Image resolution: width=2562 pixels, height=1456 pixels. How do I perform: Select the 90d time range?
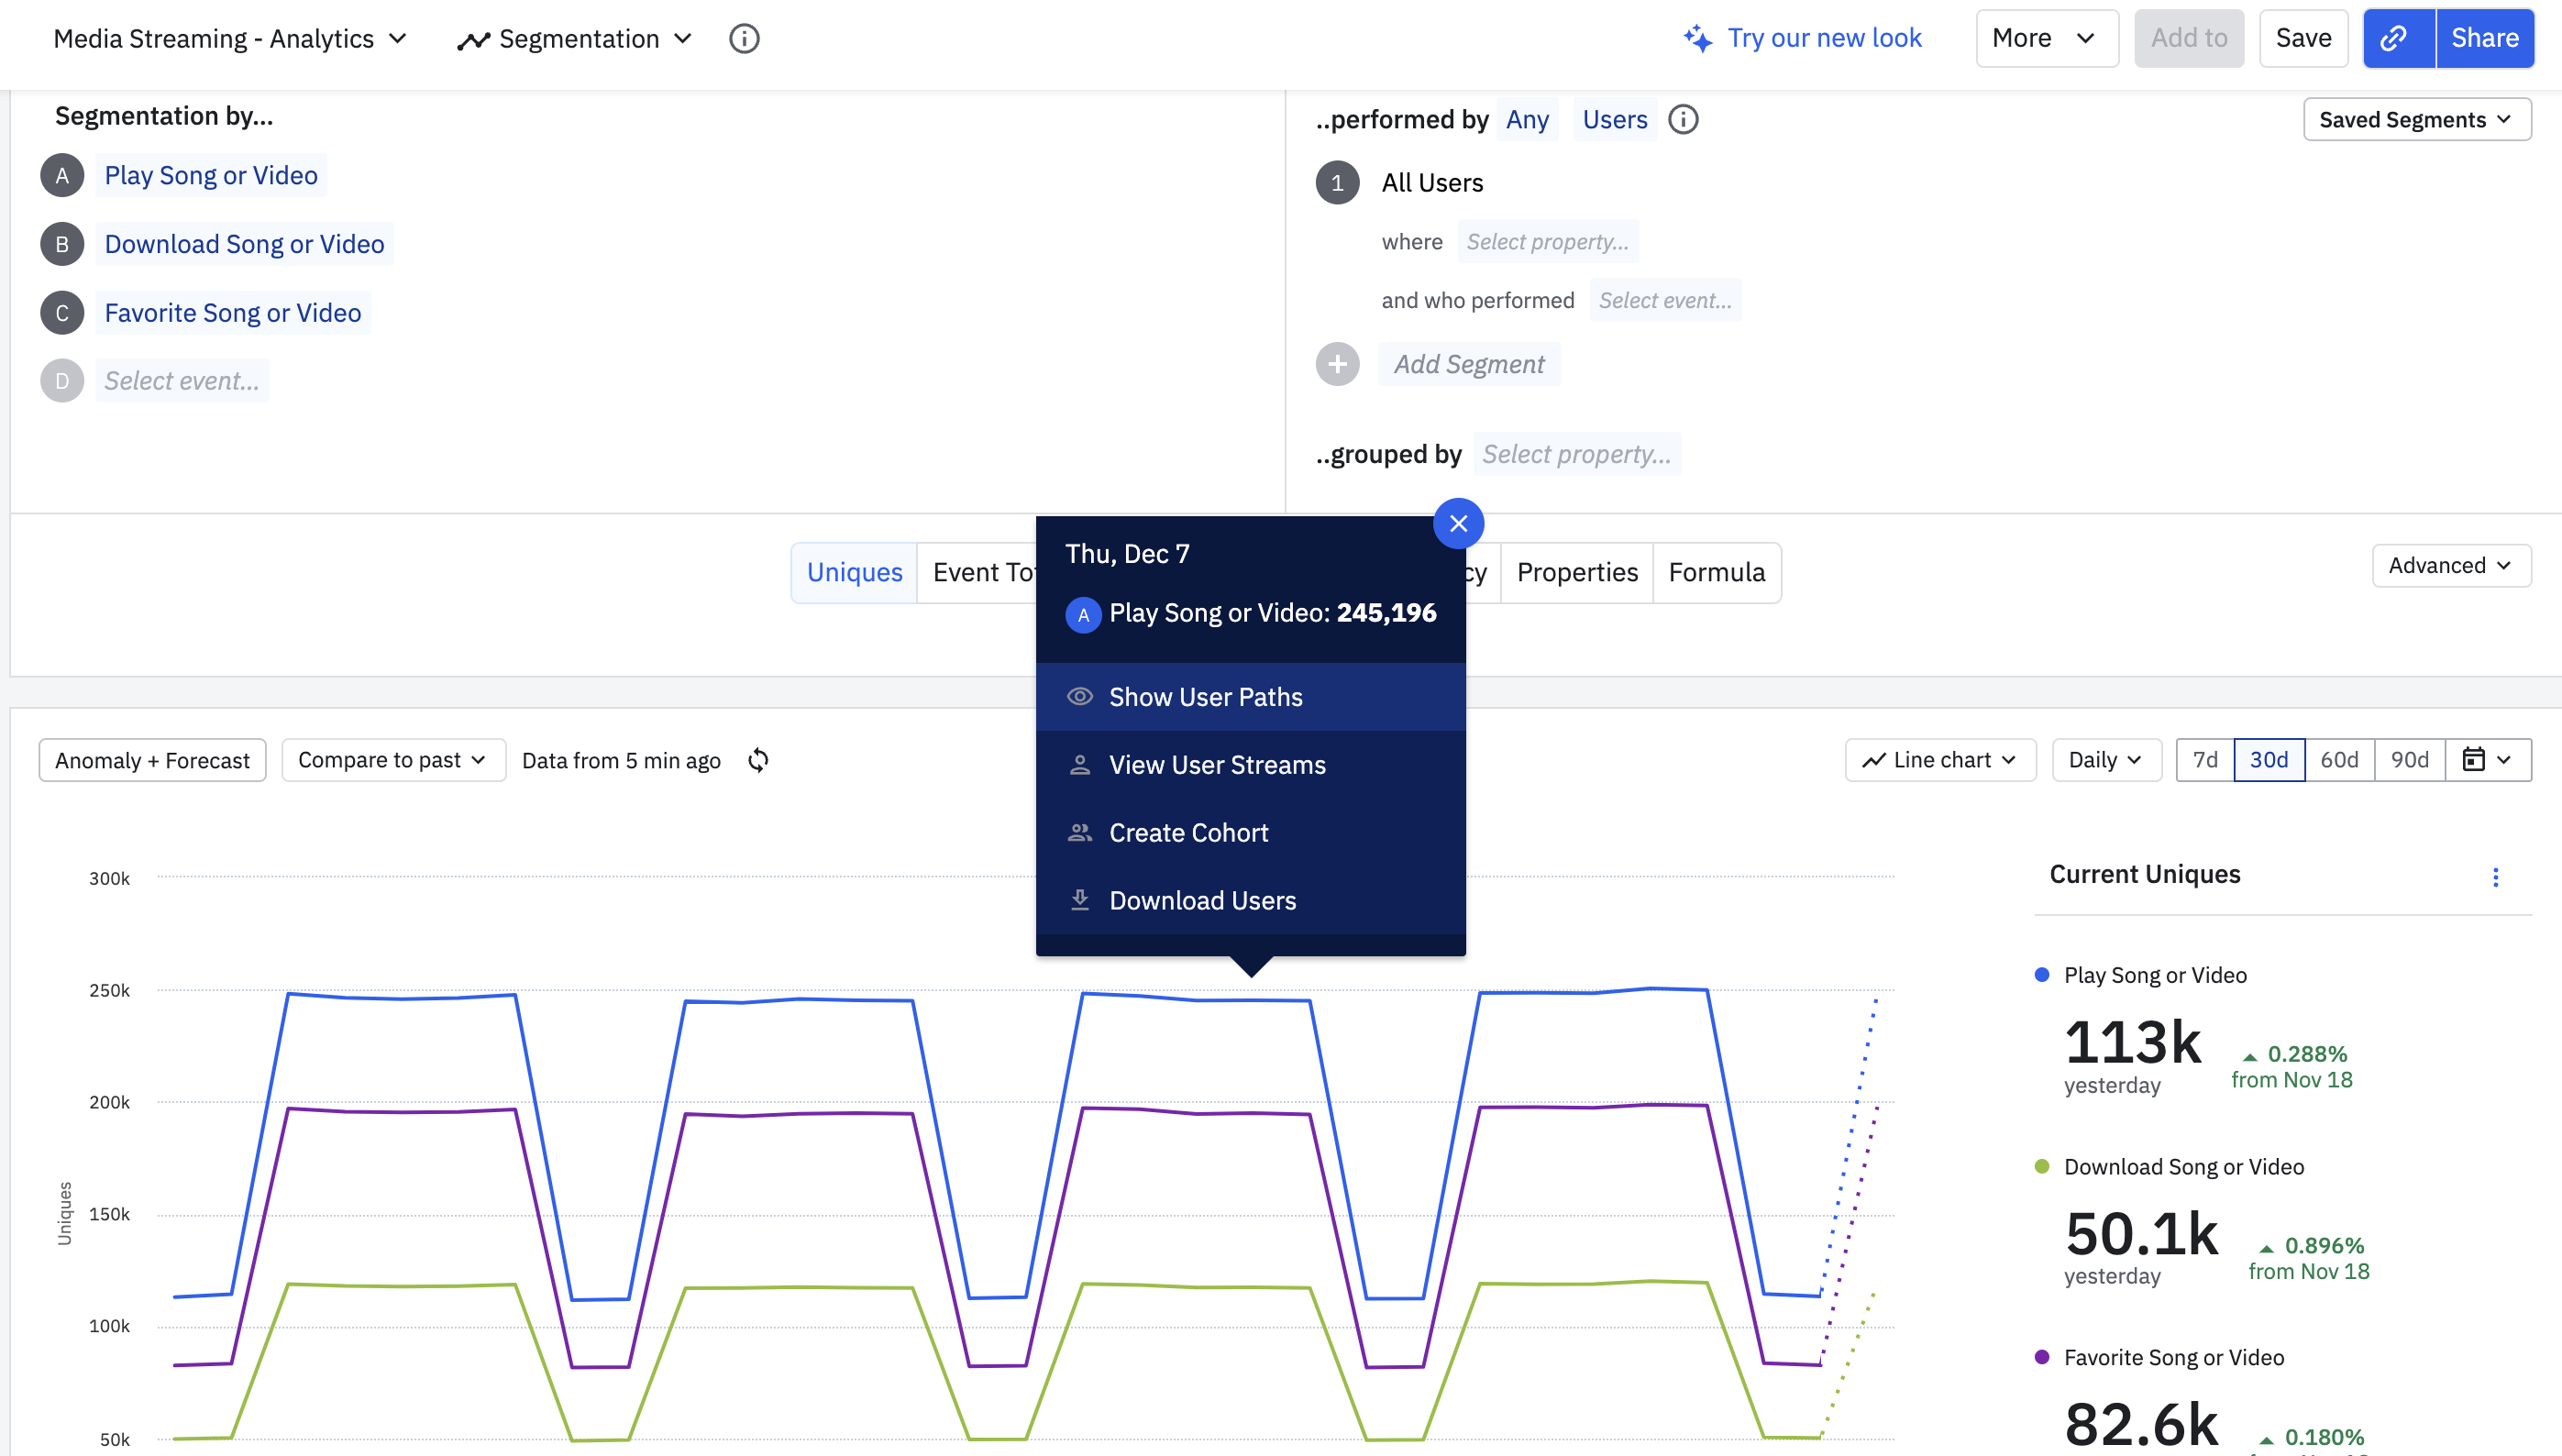[2408, 760]
